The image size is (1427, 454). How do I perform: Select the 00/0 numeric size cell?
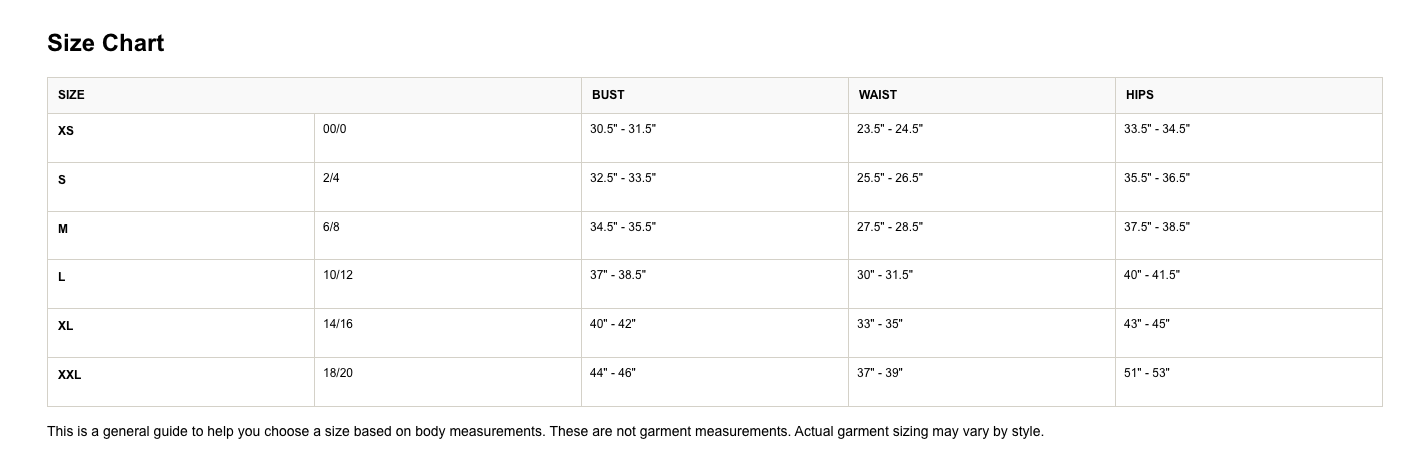(334, 129)
